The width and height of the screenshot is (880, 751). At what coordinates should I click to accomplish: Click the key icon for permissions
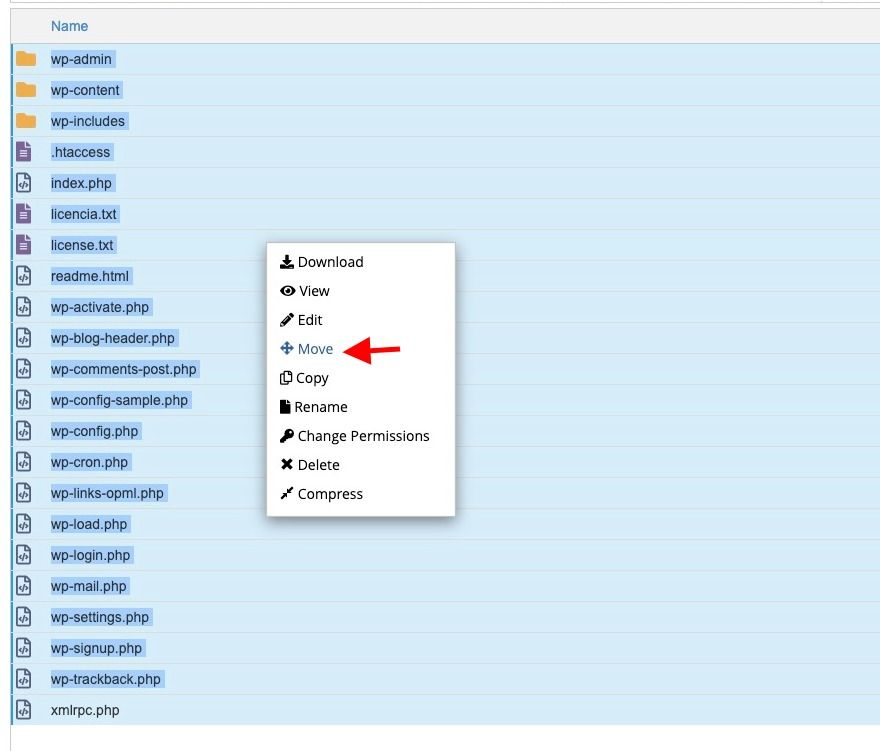[287, 436]
